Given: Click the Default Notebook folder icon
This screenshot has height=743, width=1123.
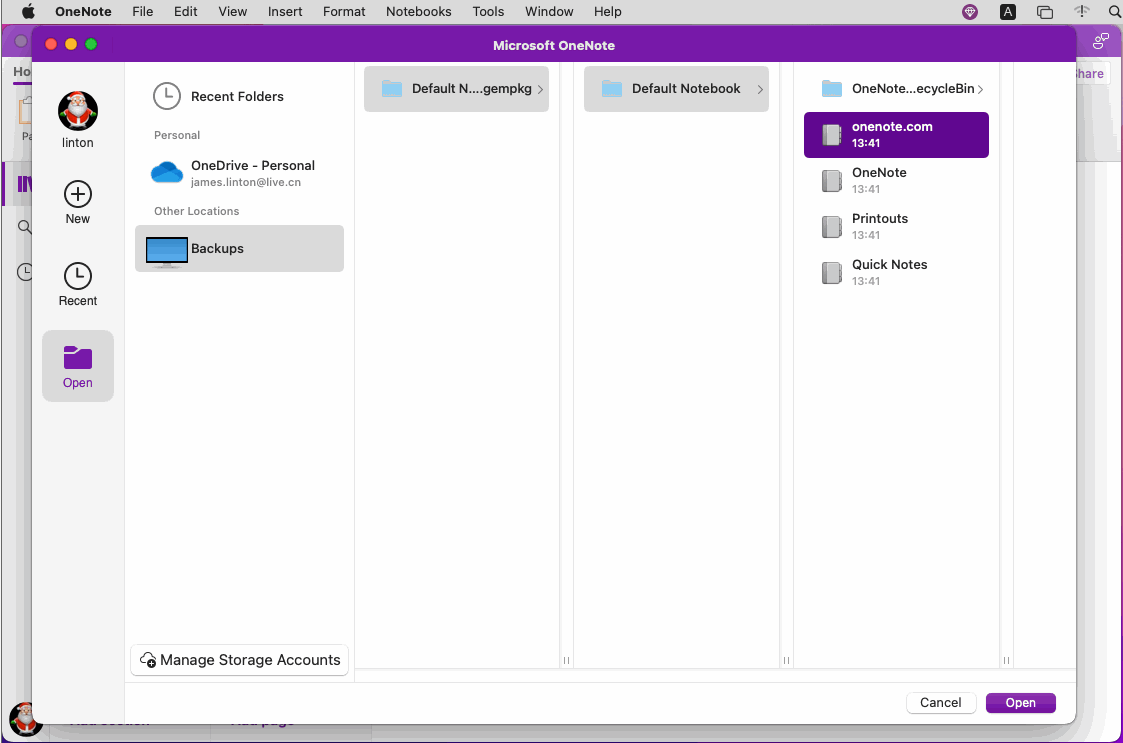Looking at the screenshot, I should [612, 89].
